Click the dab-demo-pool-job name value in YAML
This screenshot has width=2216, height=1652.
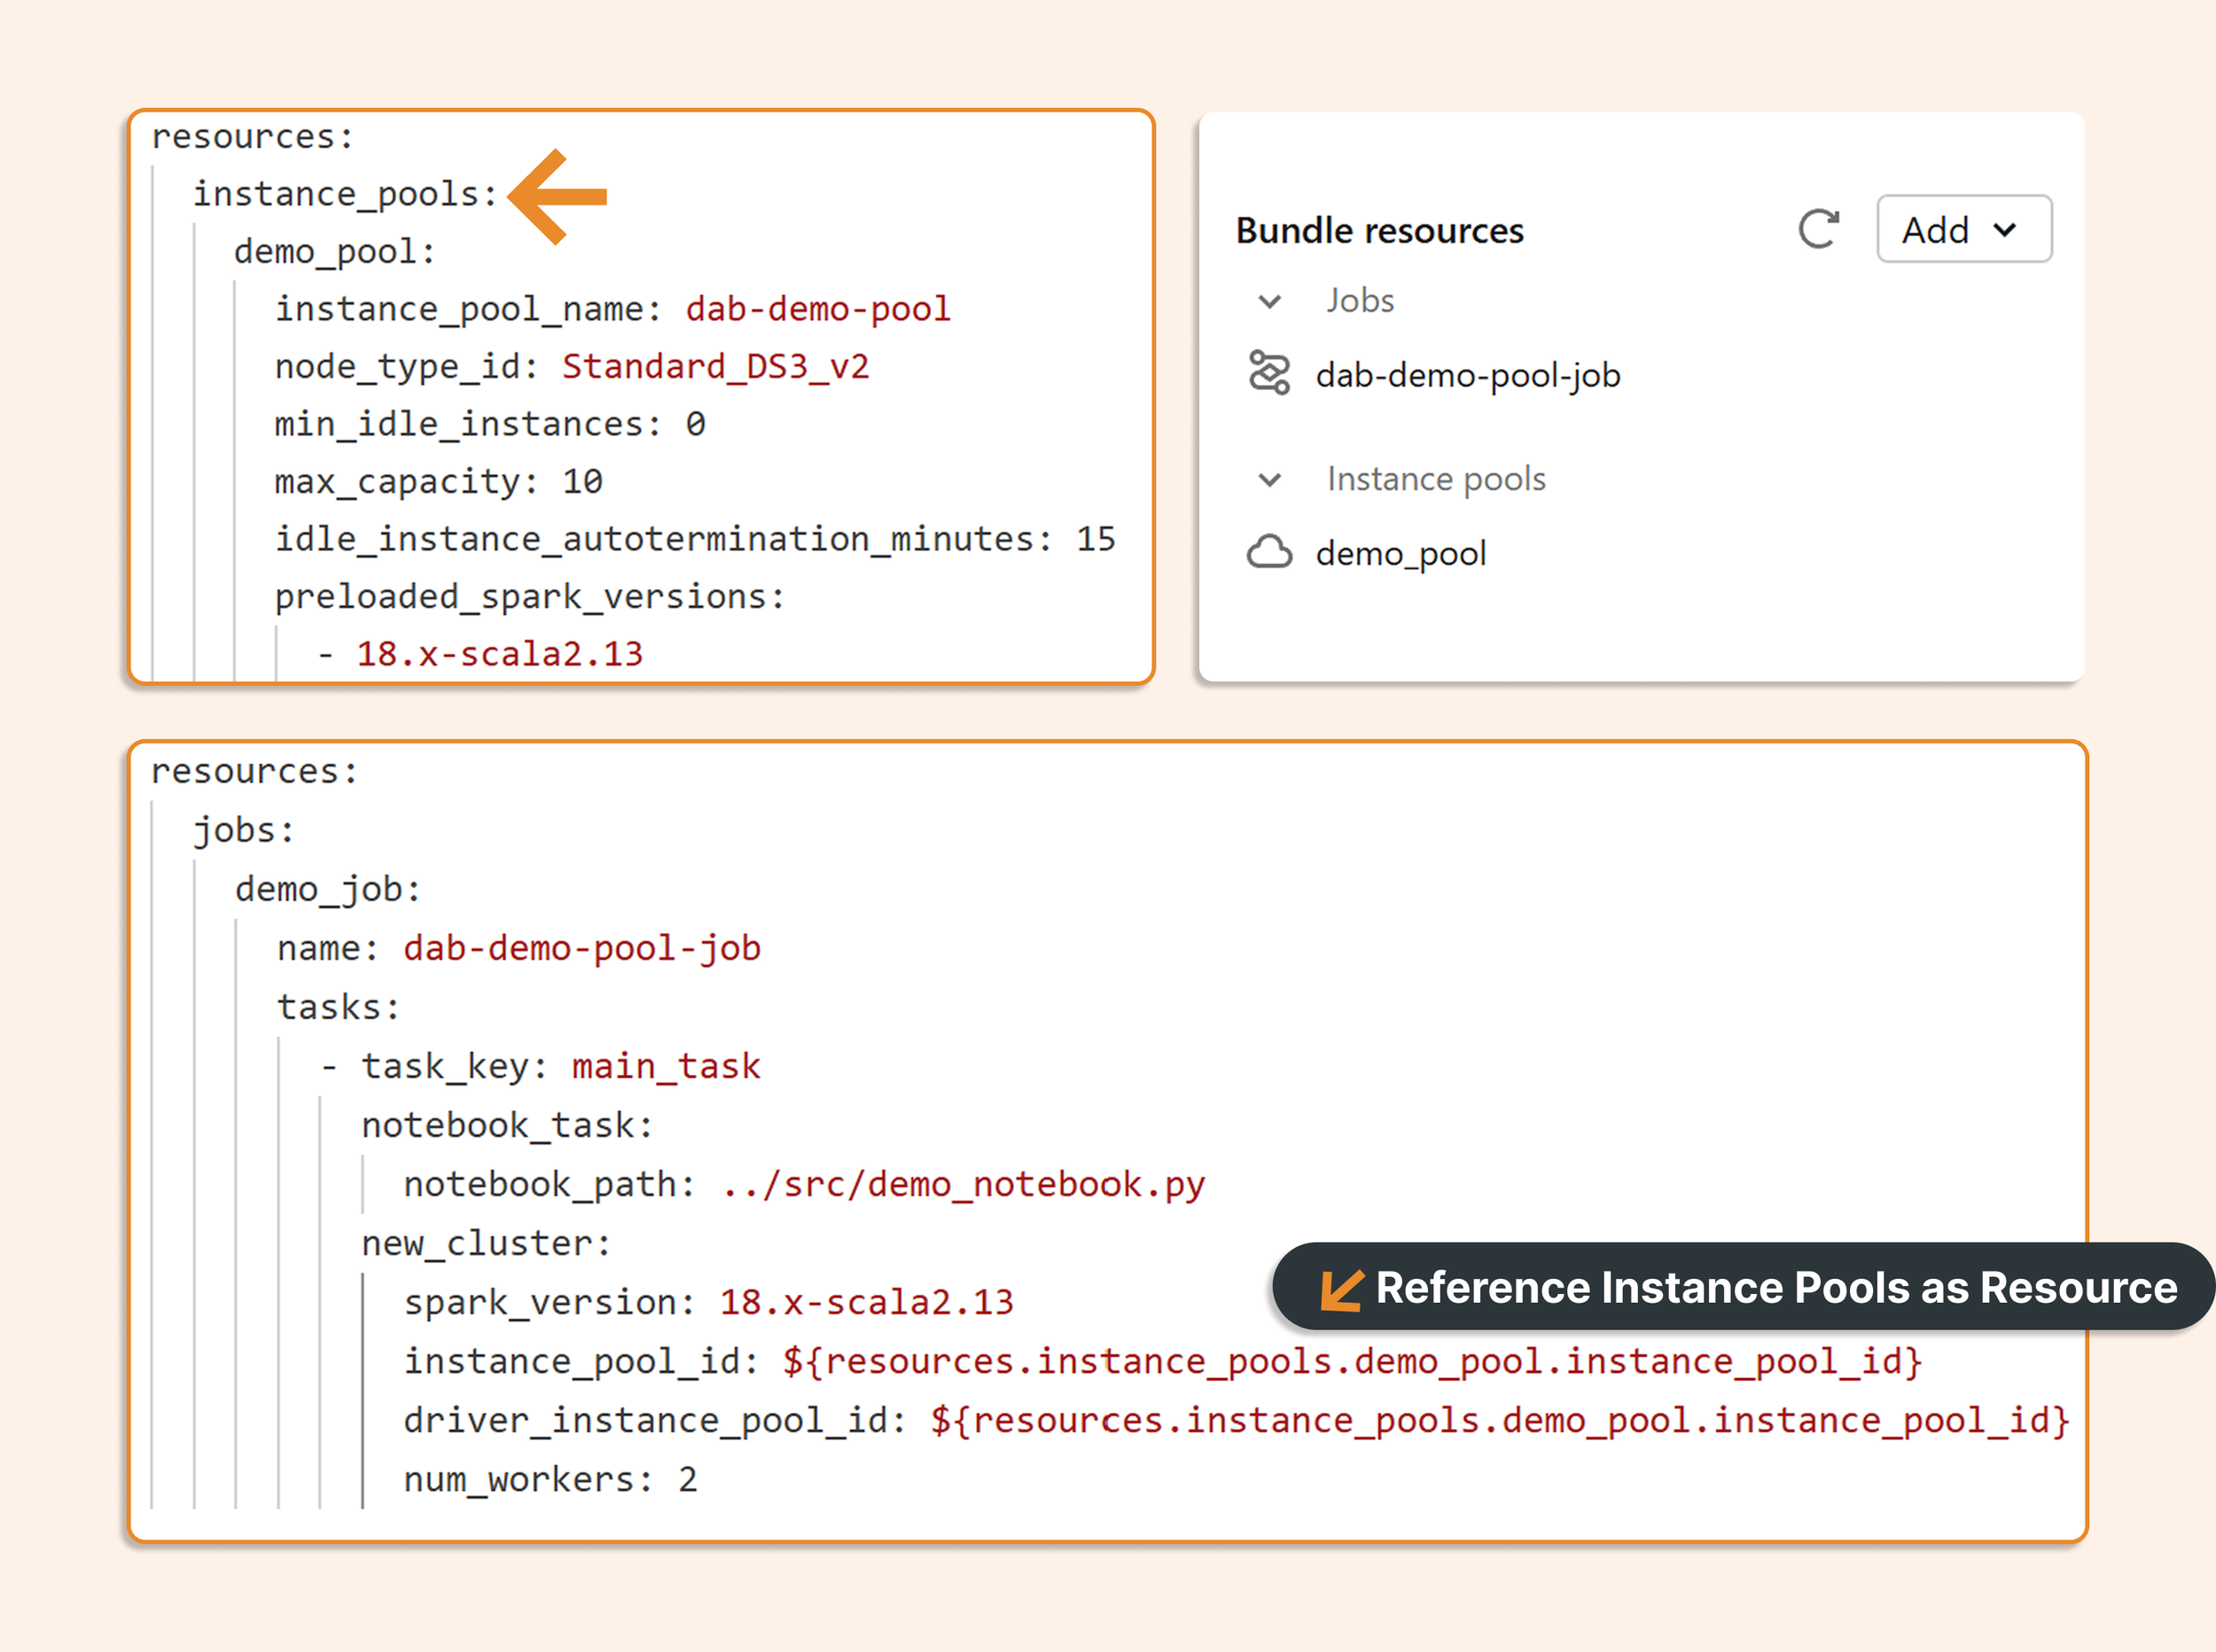pos(582,948)
